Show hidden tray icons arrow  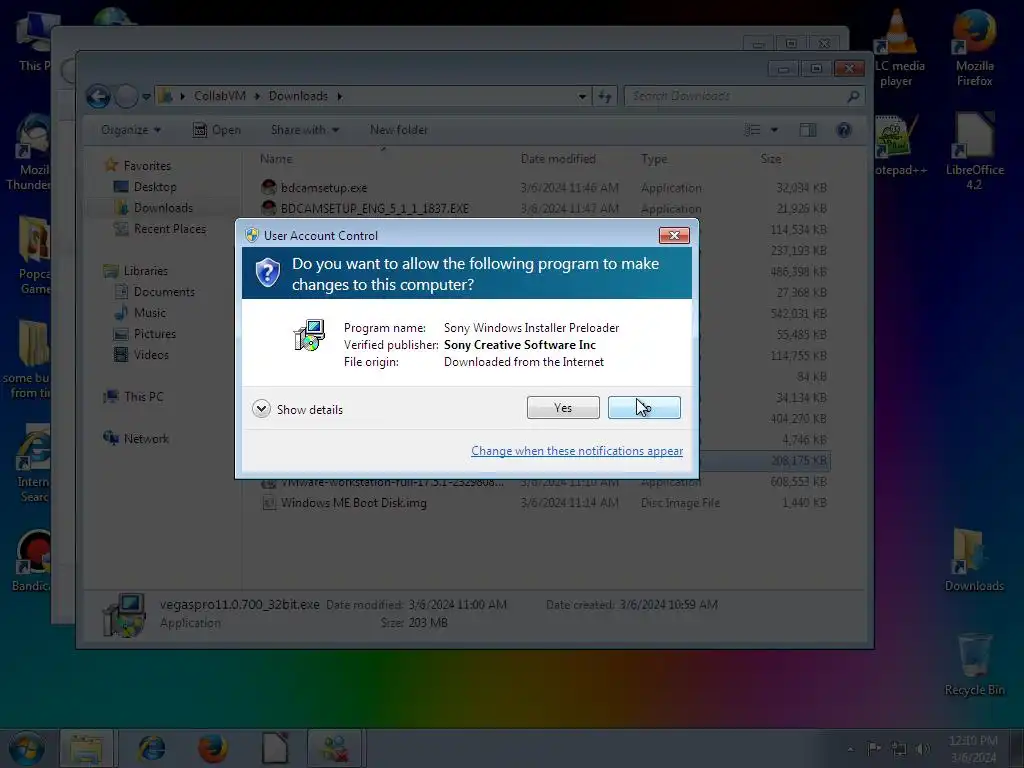coord(850,748)
